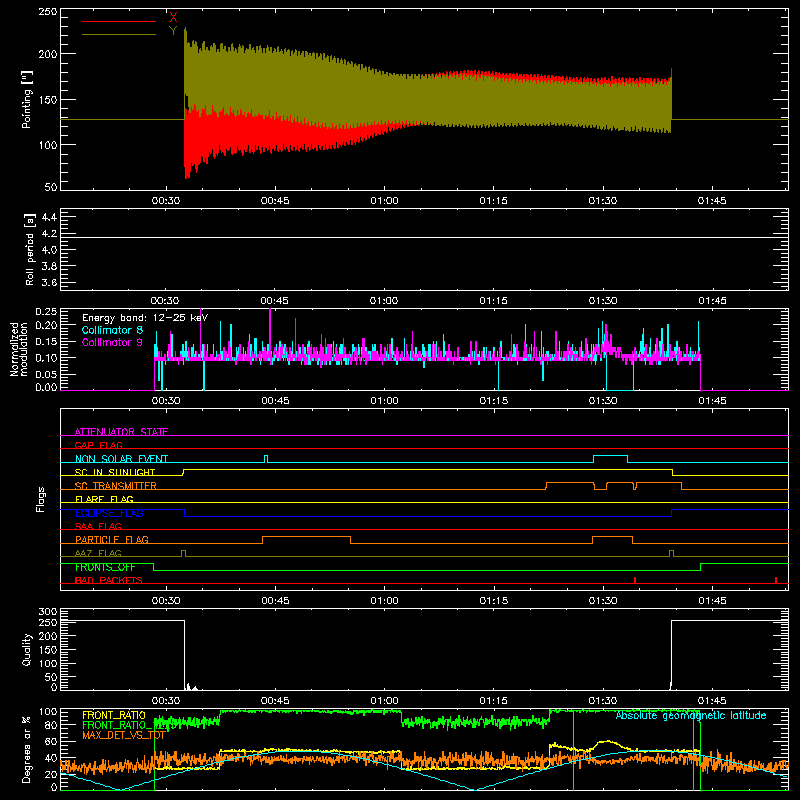Image resolution: width=800 pixels, height=800 pixels.
Task: Select the ATTENUATOR_STATE flag label
Action: (121, 432)
